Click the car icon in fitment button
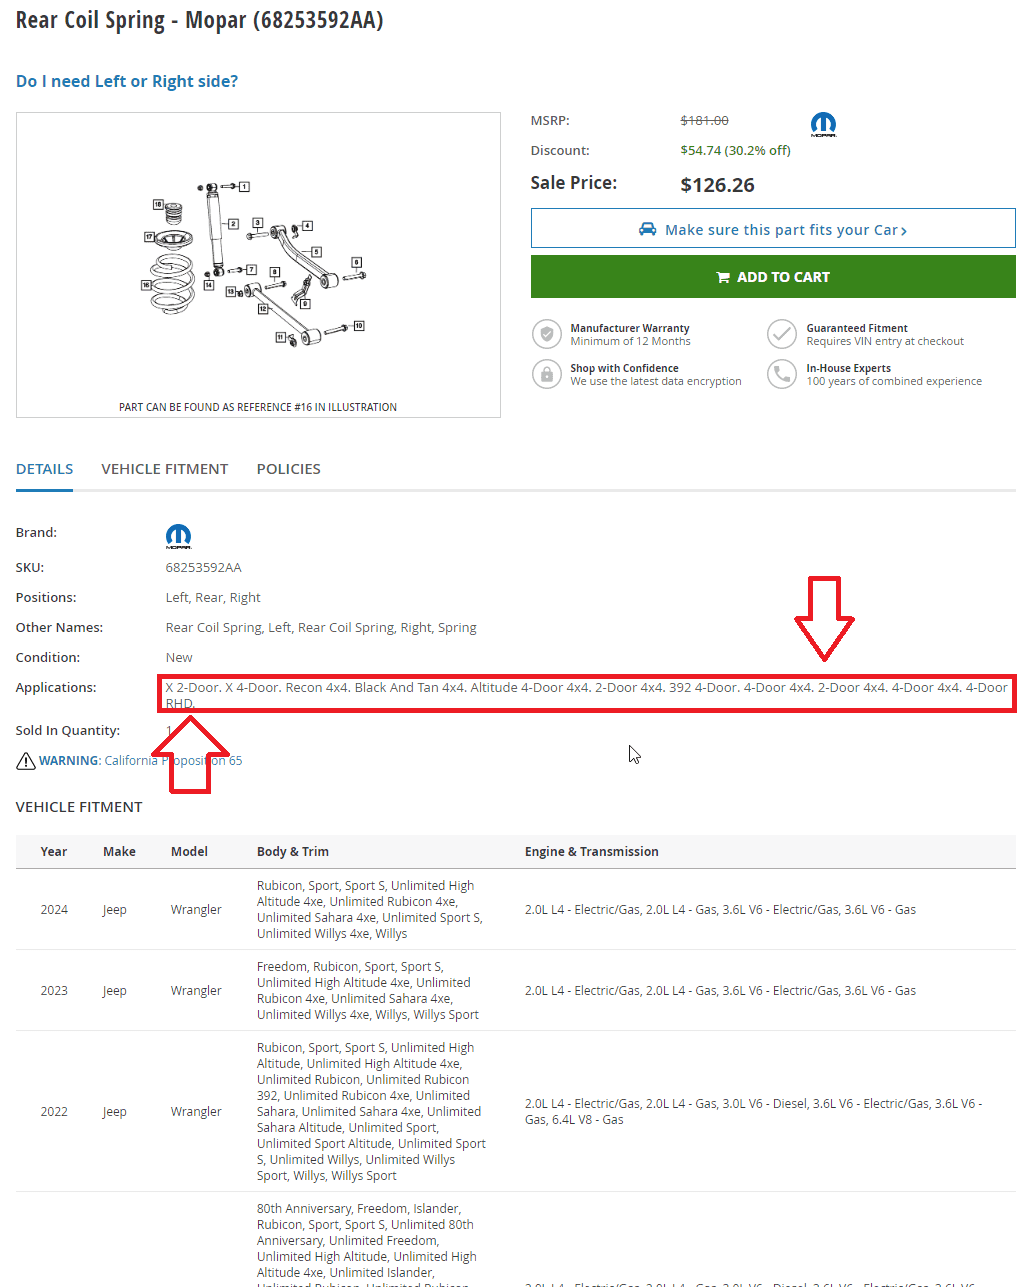This screenshot has width=1033, height=1287. point(648,229)
